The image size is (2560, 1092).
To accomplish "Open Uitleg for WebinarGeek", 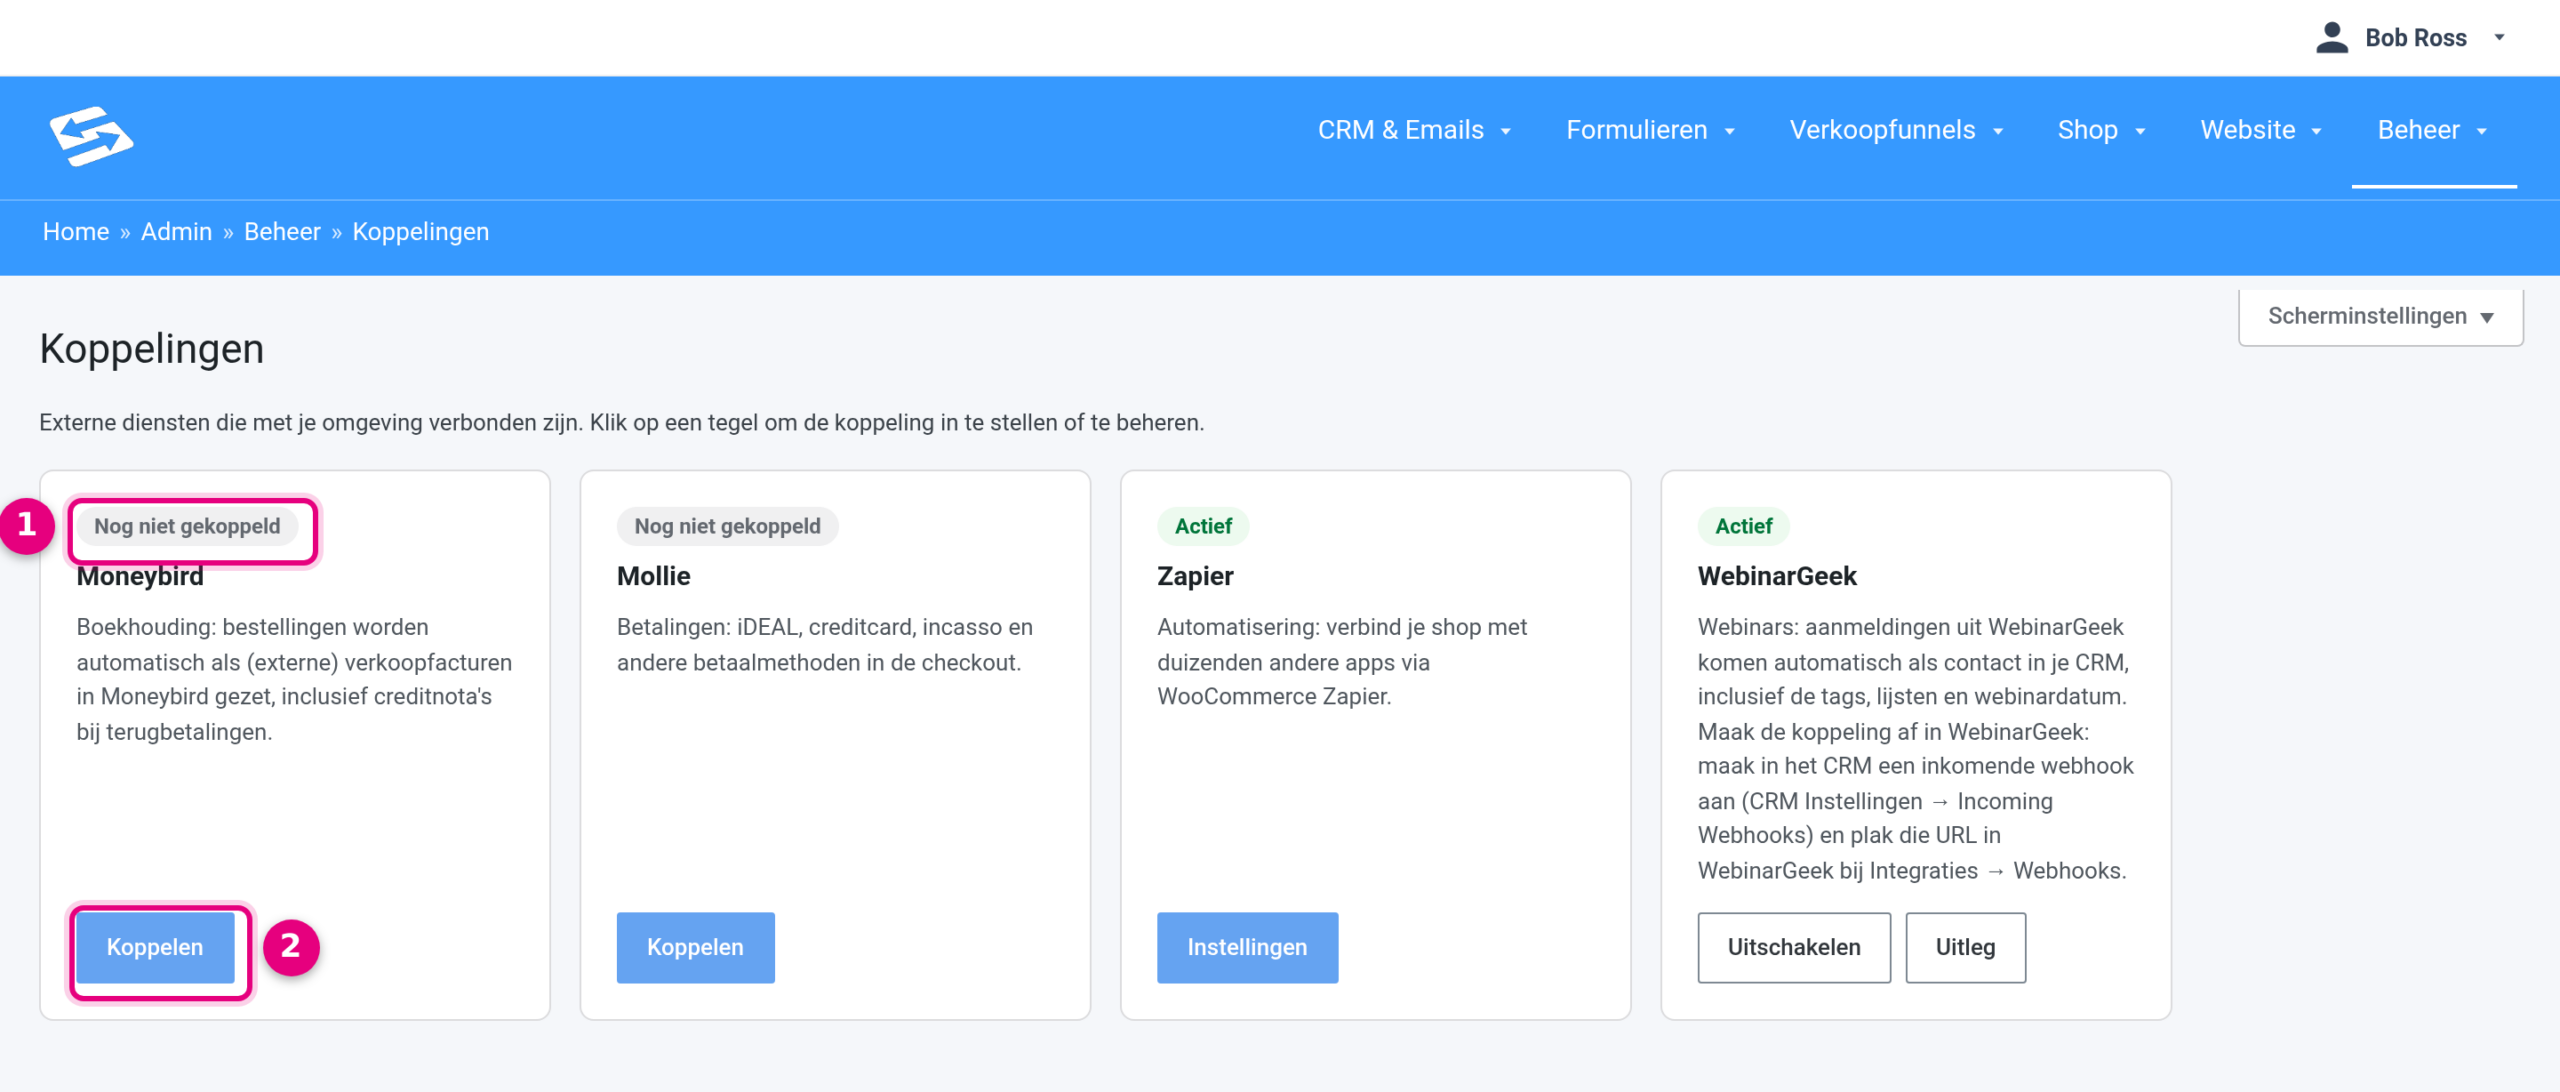I will [1966, 947].
